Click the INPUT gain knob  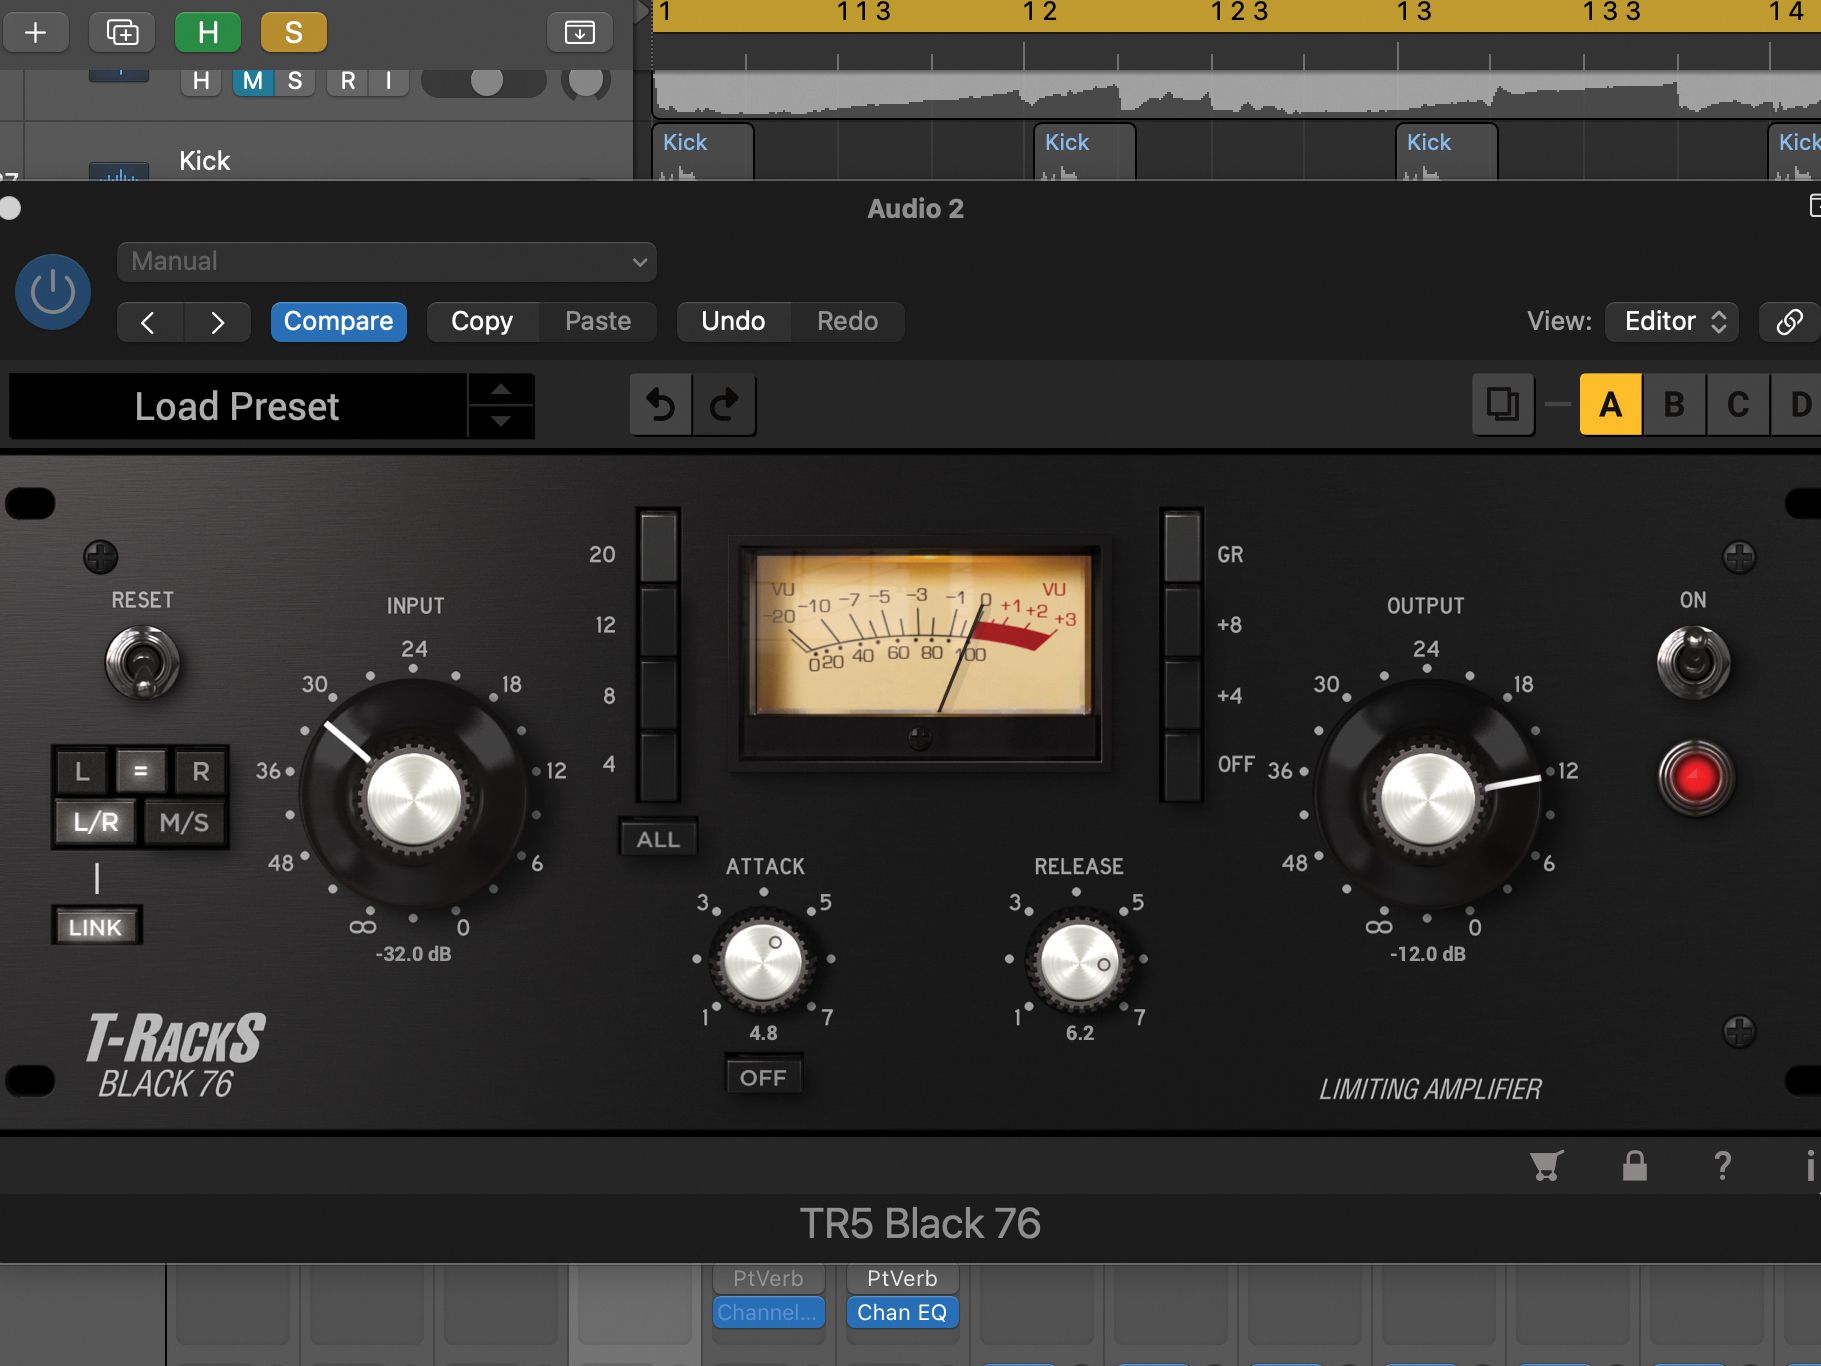(x=414, y=797)
